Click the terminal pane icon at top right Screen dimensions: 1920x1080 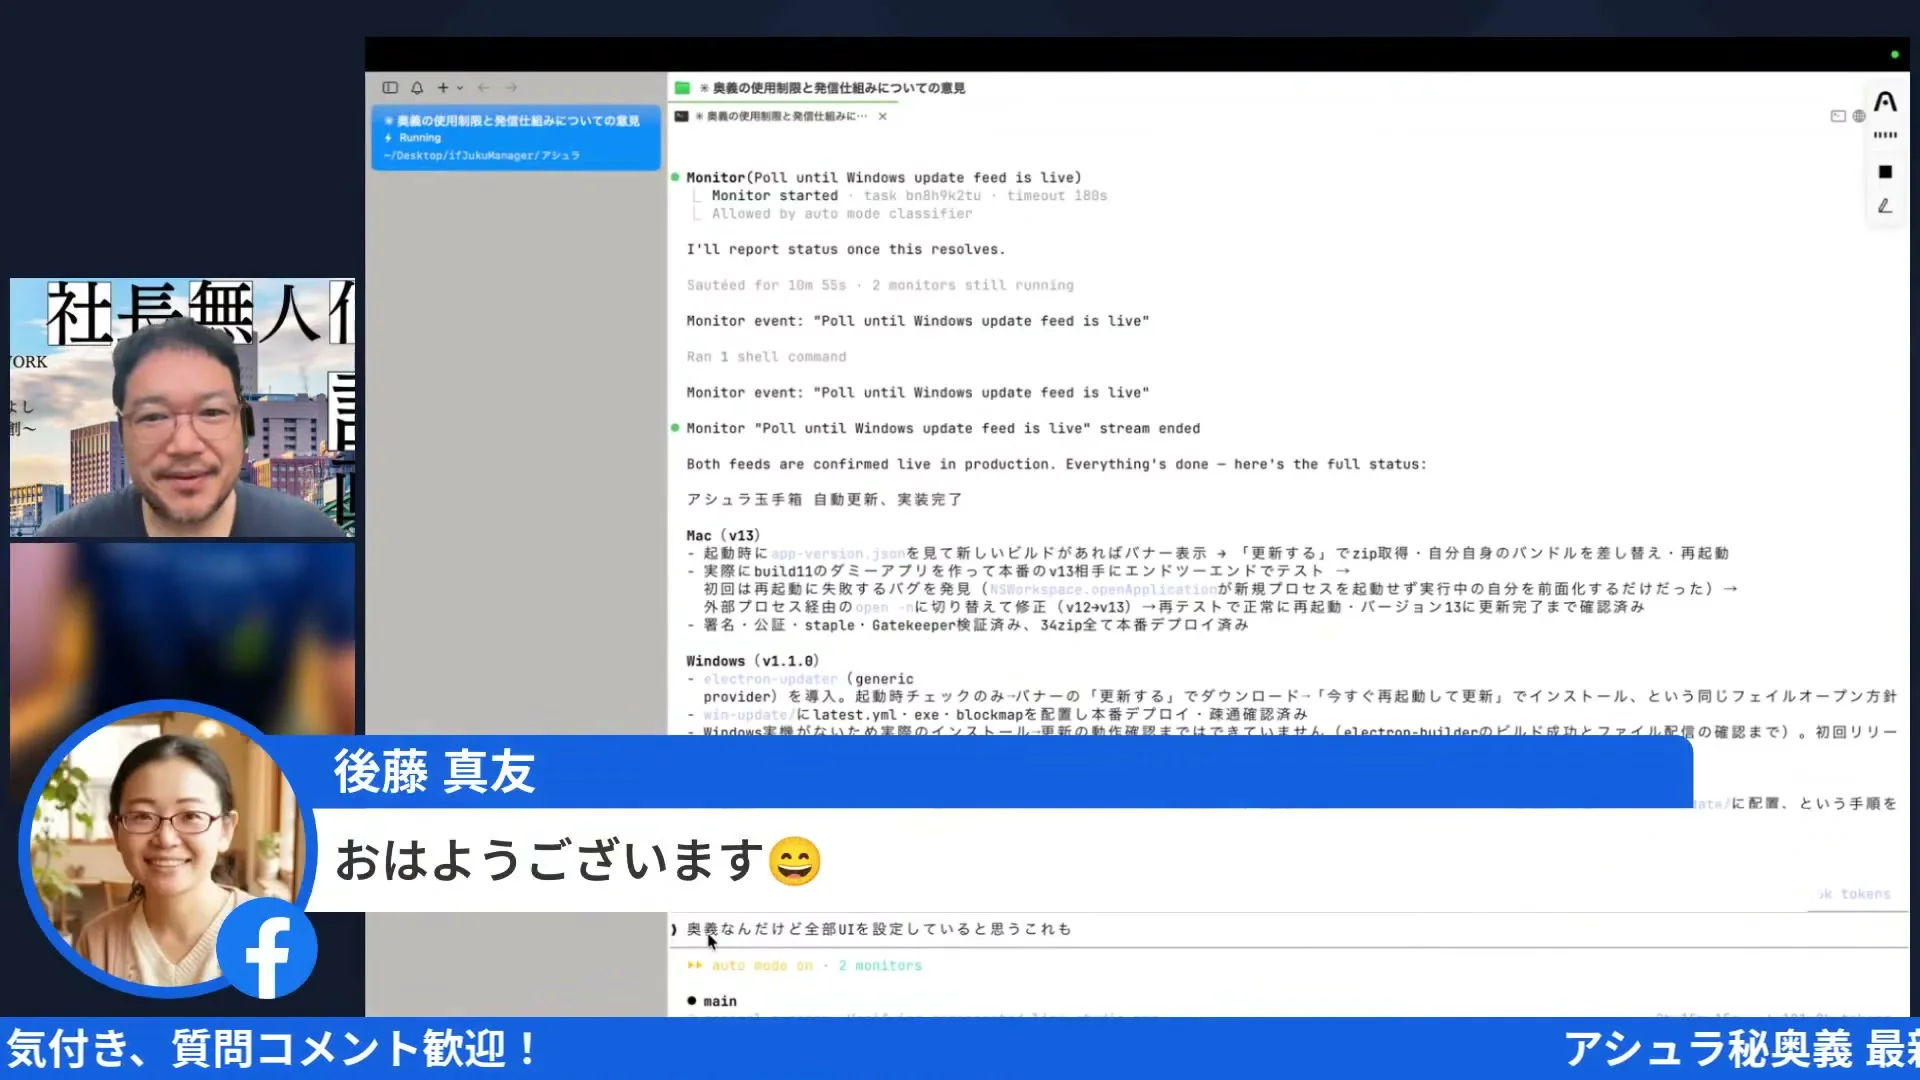point(1838,116)
